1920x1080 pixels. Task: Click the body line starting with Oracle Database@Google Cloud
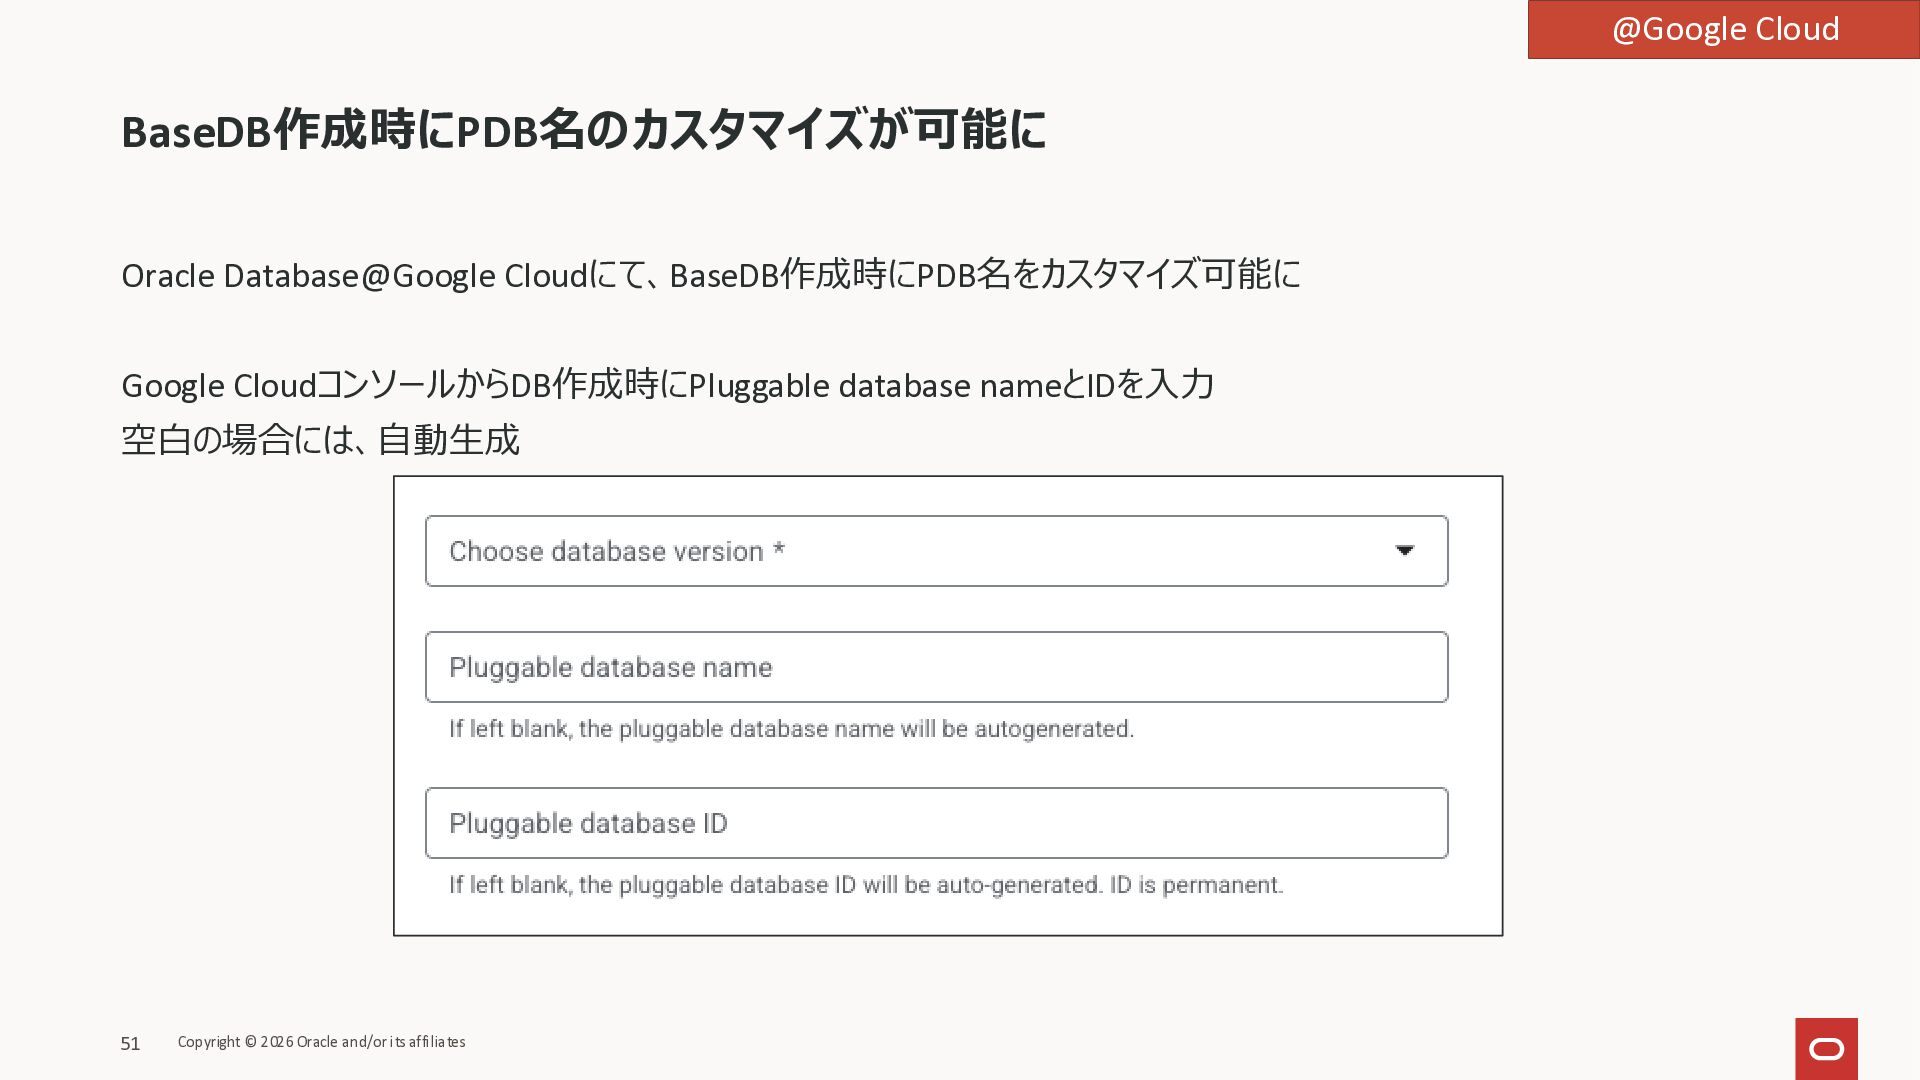[x=710, y=275]
